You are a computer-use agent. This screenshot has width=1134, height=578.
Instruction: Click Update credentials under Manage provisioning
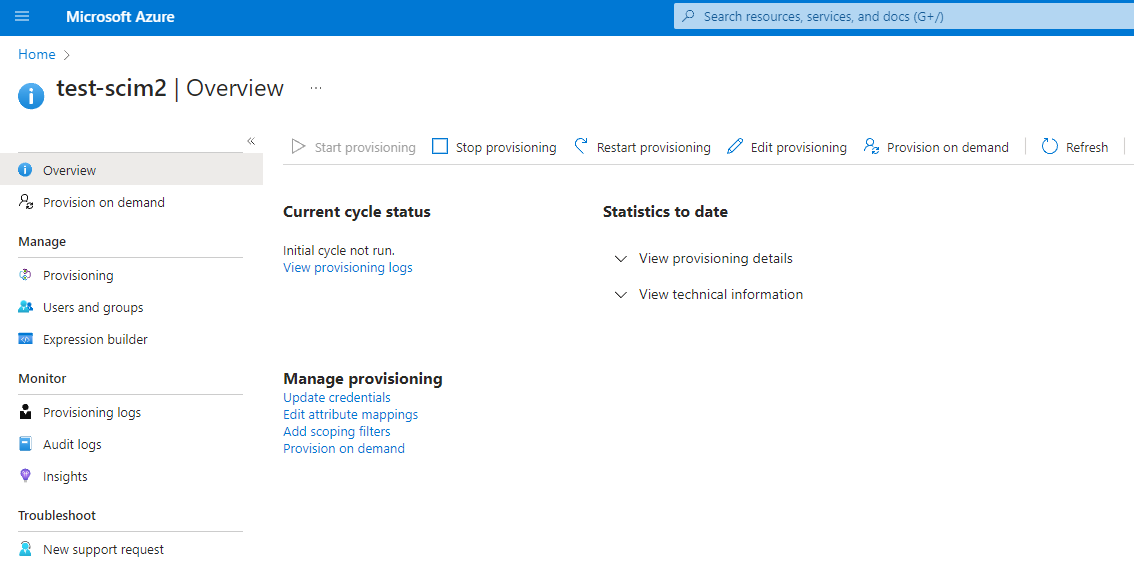click(336, 397)
